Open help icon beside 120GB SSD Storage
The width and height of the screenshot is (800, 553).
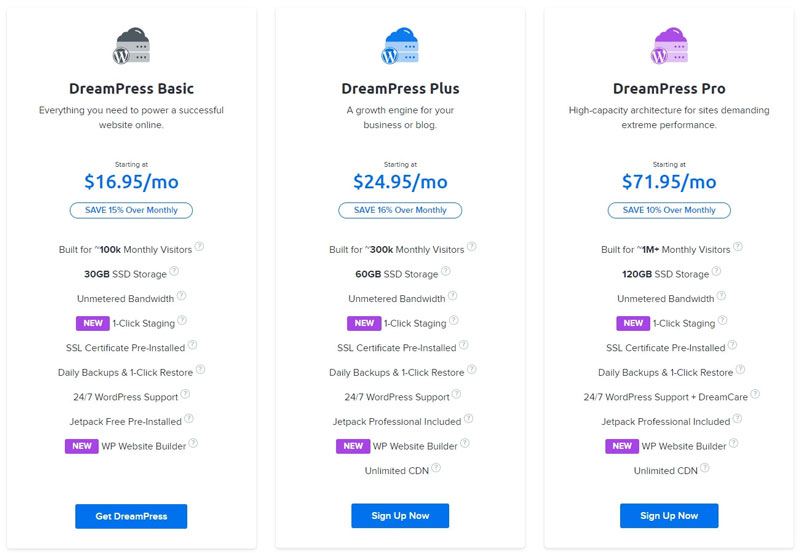[717, 271]
